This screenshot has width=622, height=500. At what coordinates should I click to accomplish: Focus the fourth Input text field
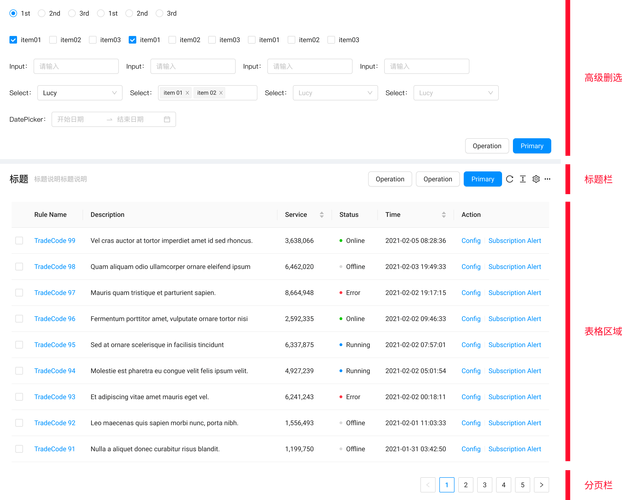(x=426, y=66)
